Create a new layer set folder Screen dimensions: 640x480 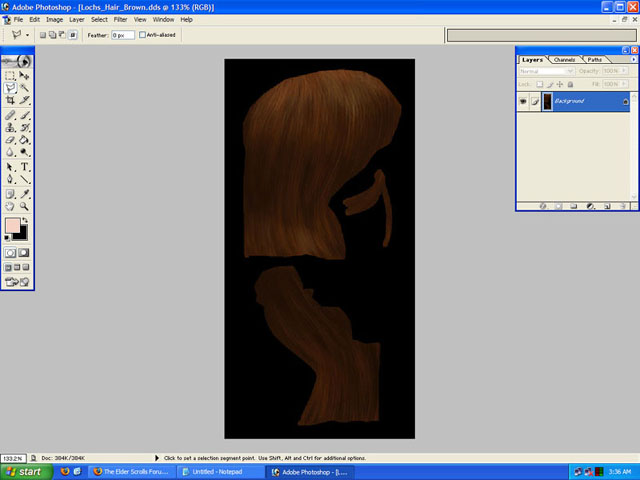573,206
